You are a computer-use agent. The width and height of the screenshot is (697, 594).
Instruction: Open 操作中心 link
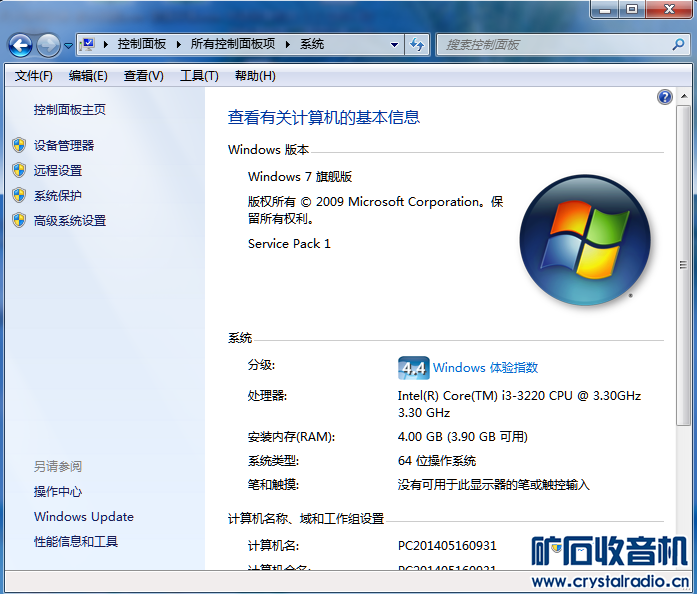pyautogui.click(x=58, y=492)
